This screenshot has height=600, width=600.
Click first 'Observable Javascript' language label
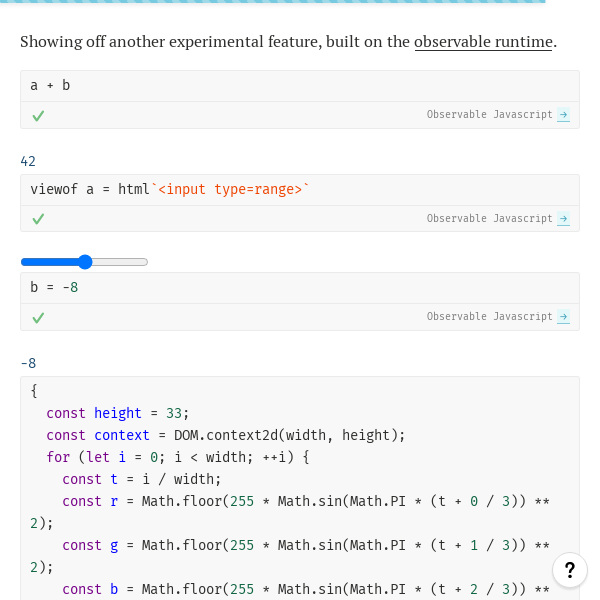coord(489,115)
